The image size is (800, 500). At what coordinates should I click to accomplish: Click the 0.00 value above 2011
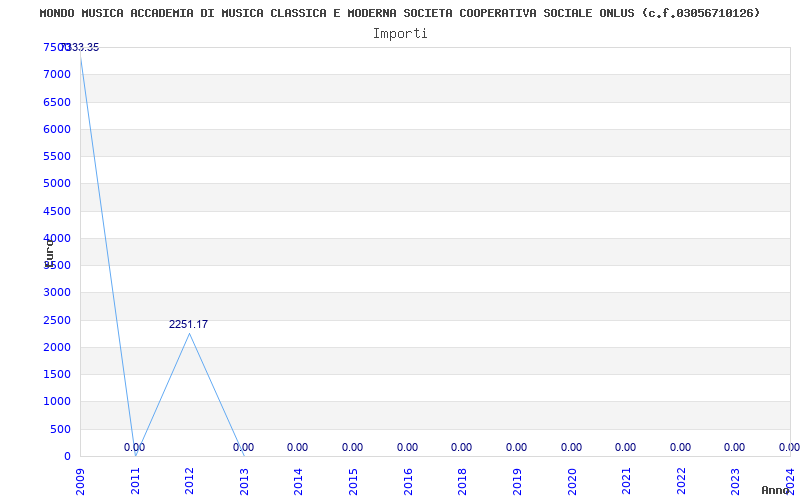[134, 447]
